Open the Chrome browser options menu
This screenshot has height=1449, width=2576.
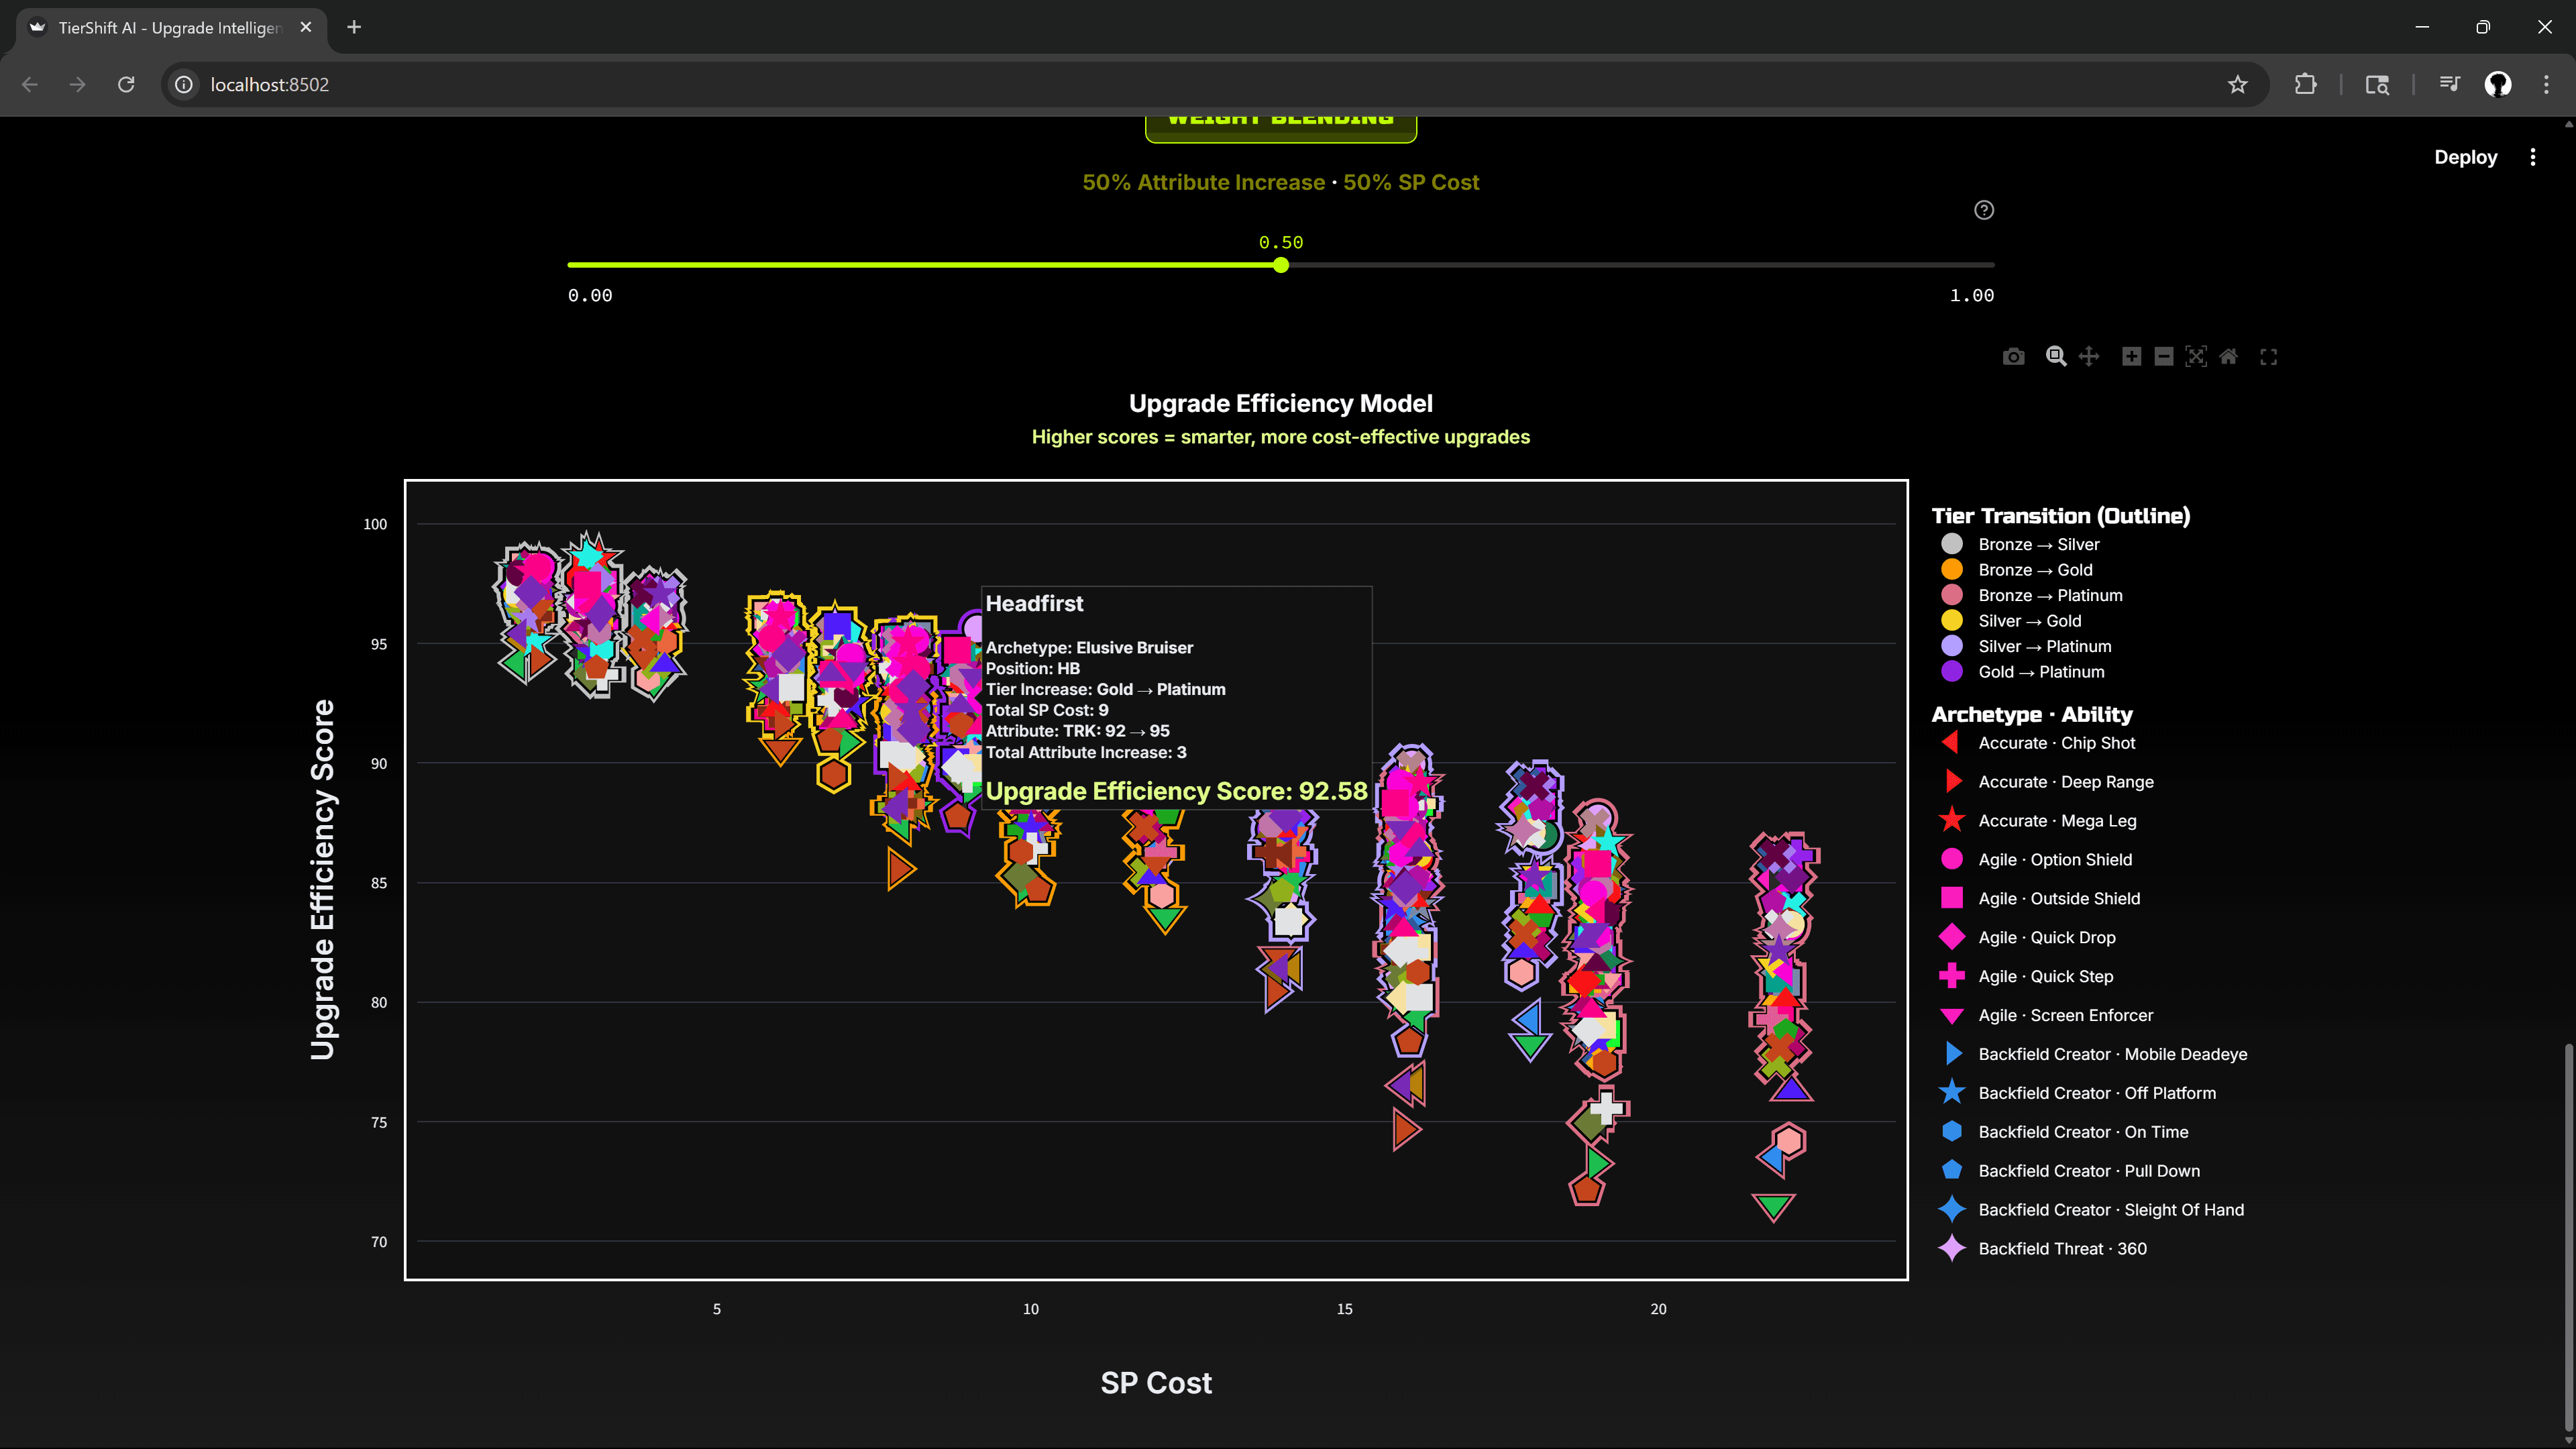2546,85
